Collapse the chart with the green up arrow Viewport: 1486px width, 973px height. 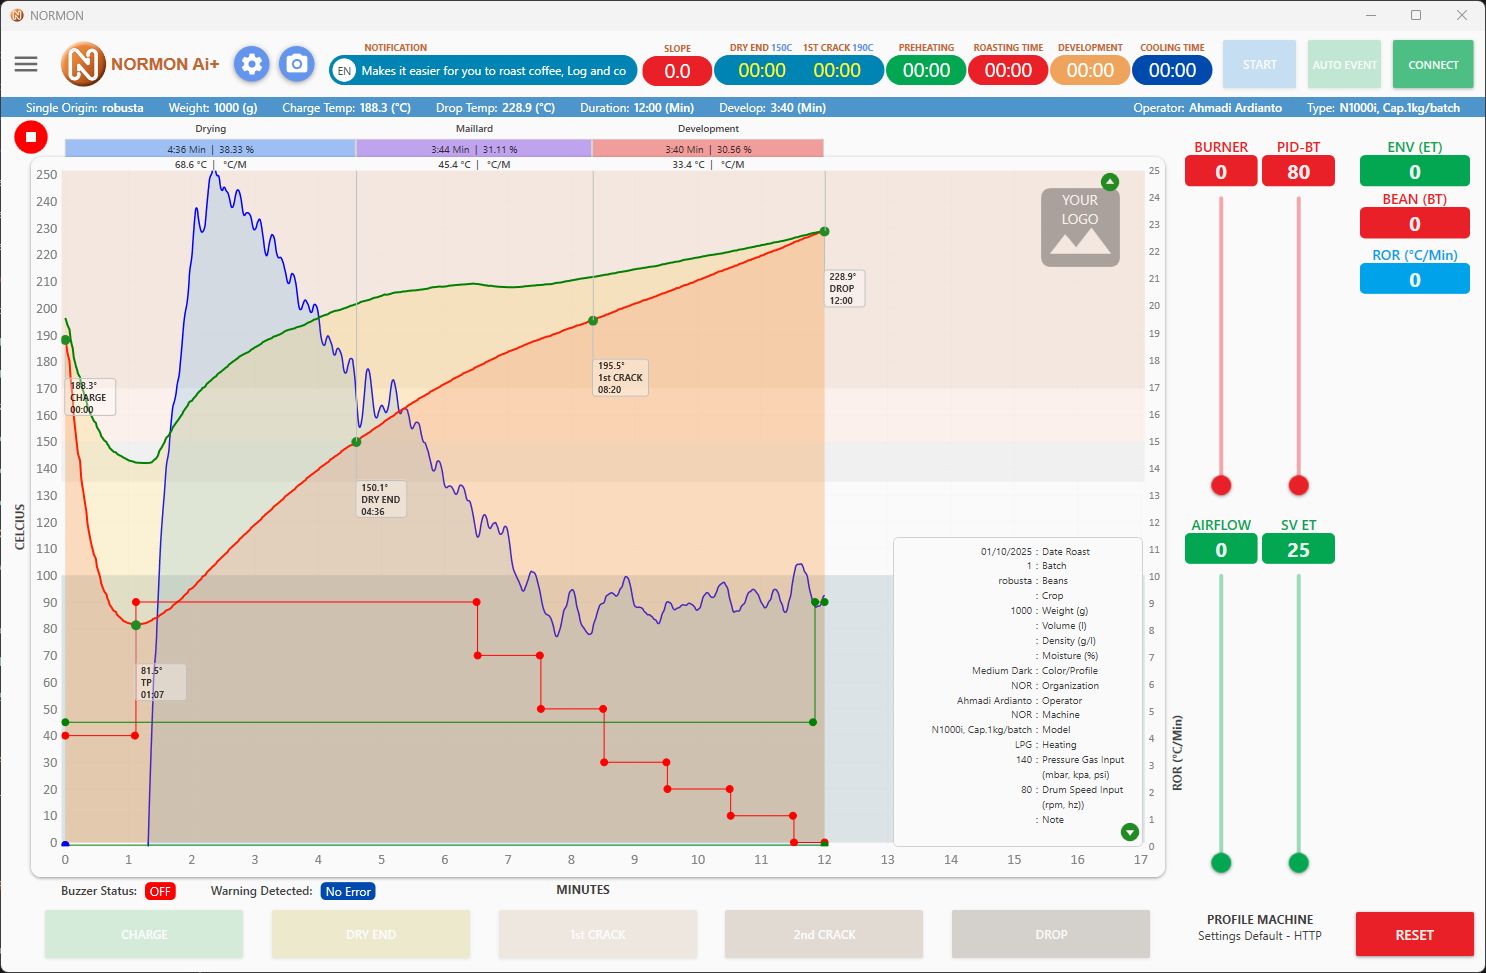click(x=1109, y=182)
